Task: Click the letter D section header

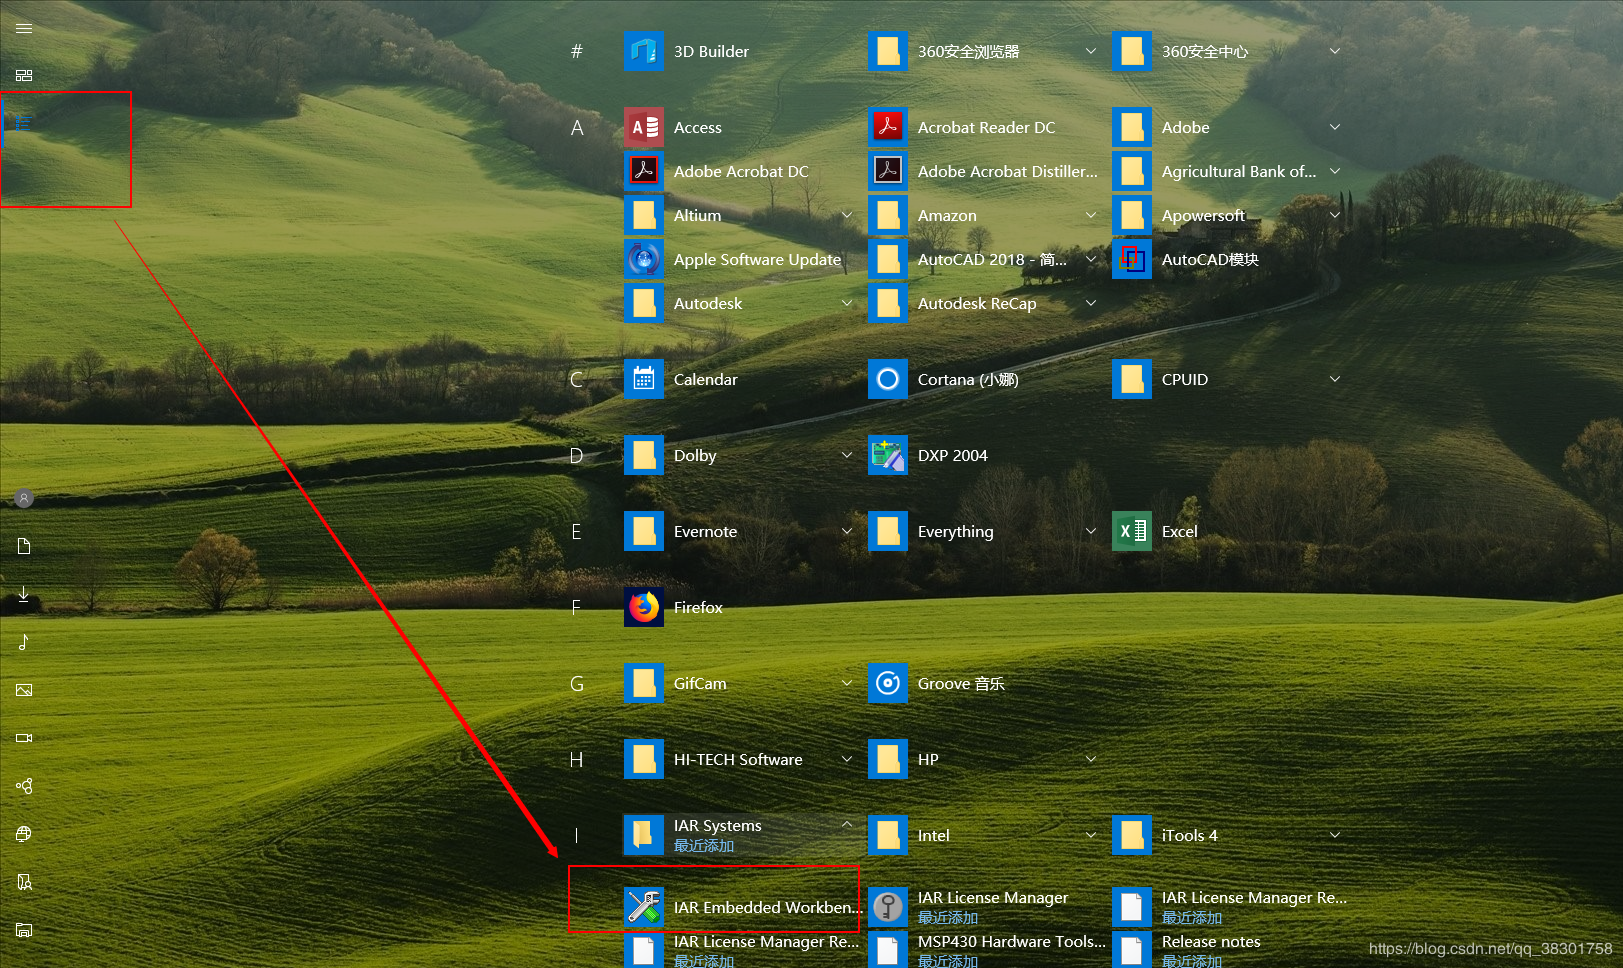Action: coord(577,456)
